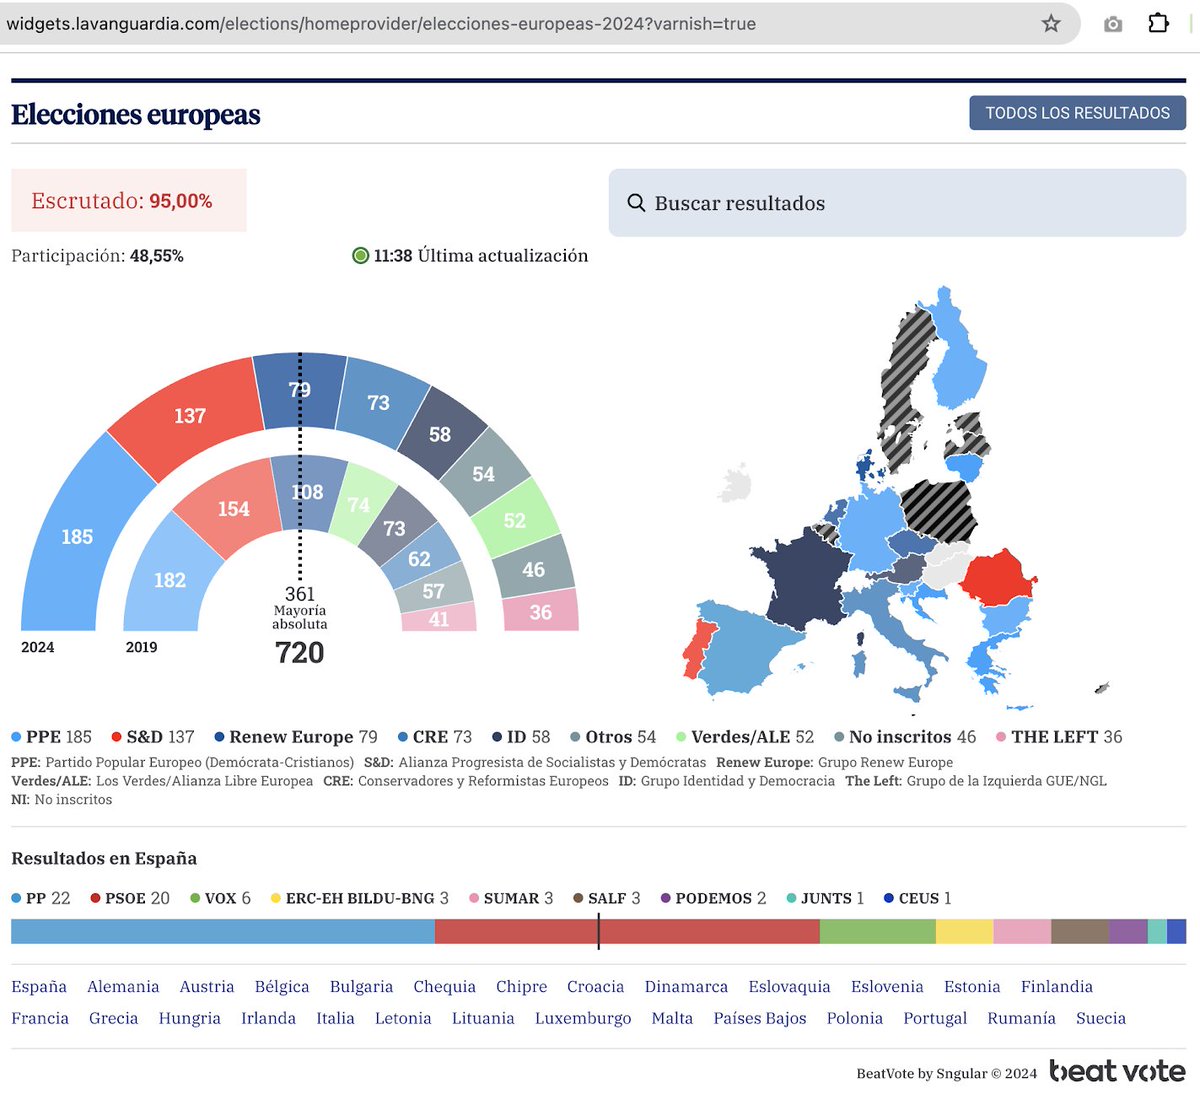Select the S&D red legend dot
This screenshot has width=1200, height=1105.
(x=118, y=737)
